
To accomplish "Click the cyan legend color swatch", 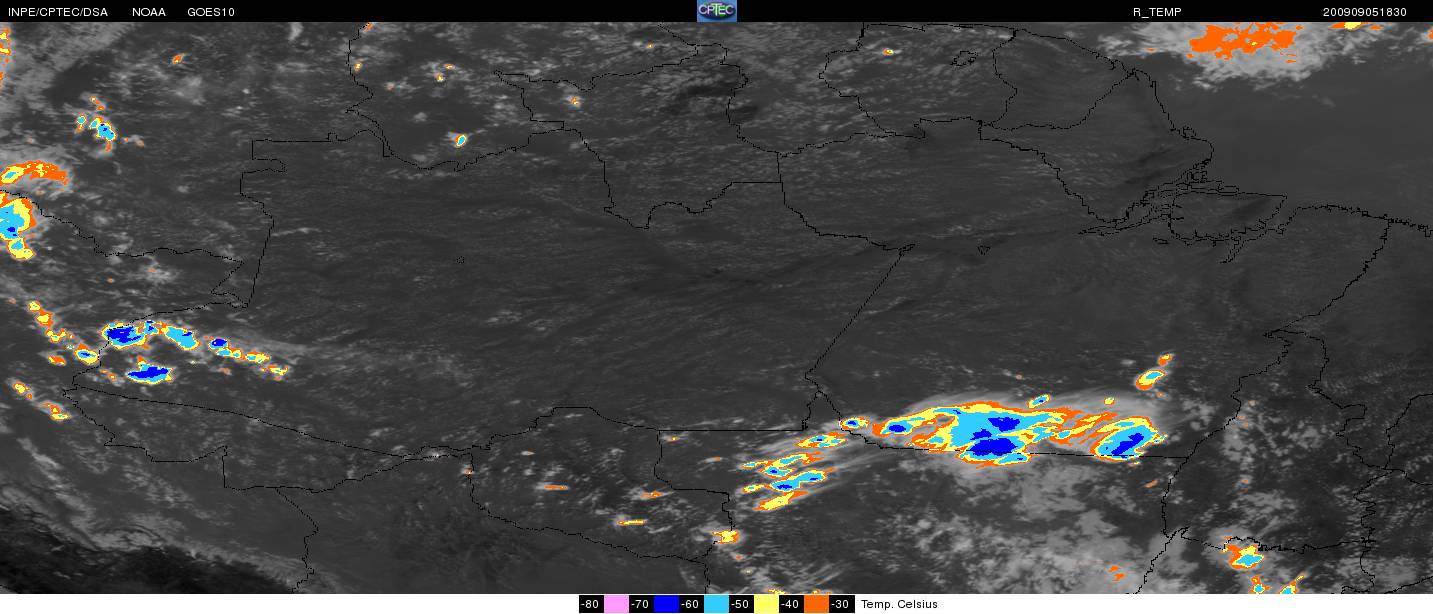I will (x=716, y=604).
